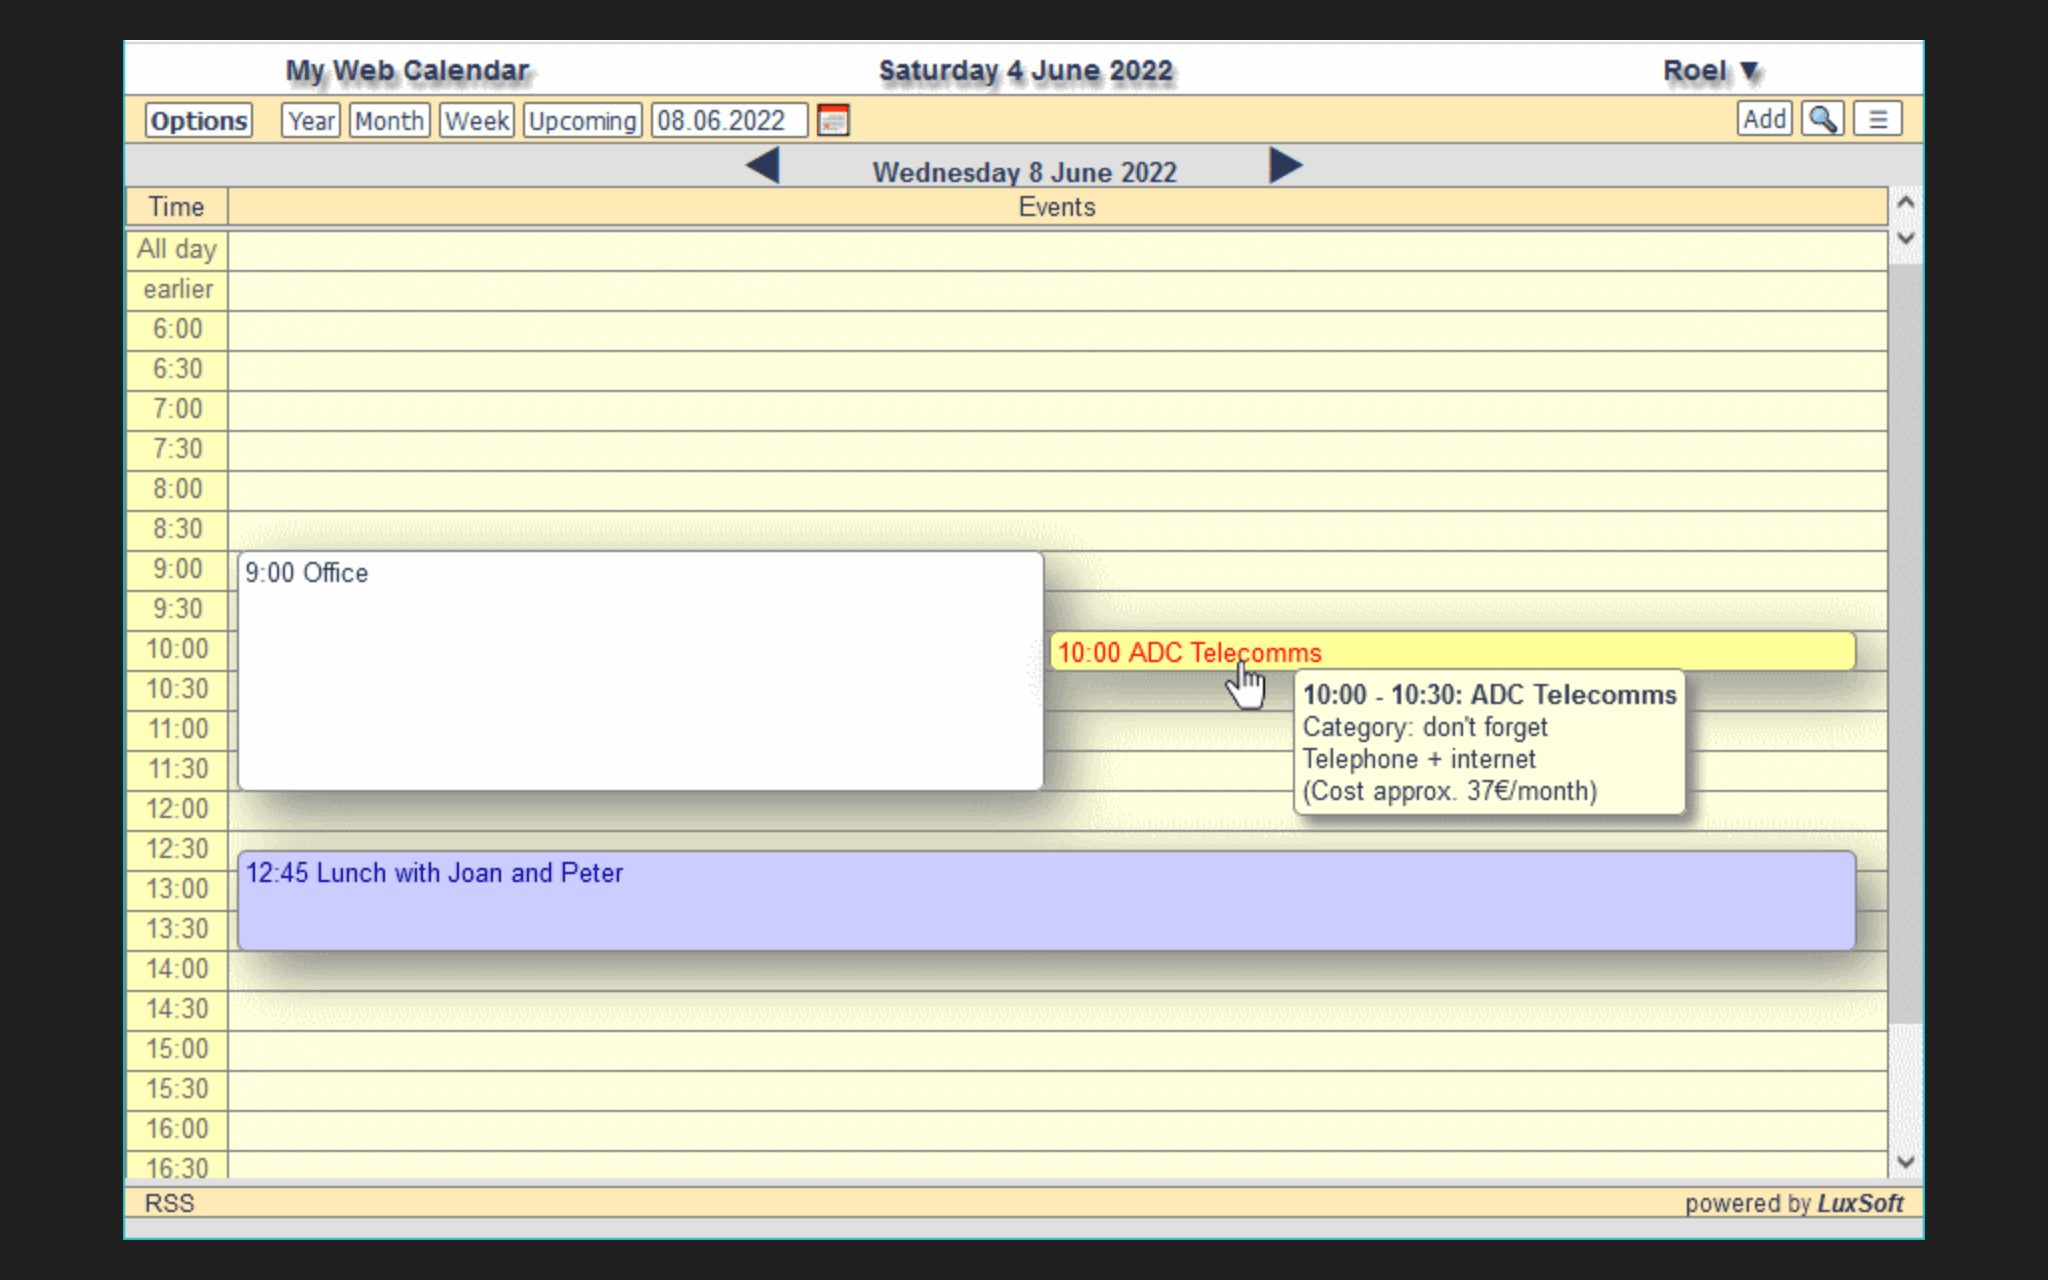This screenshot has width=2048, height=1280.
Task: Switch to Year view
Action: click(x=310, y=121)
